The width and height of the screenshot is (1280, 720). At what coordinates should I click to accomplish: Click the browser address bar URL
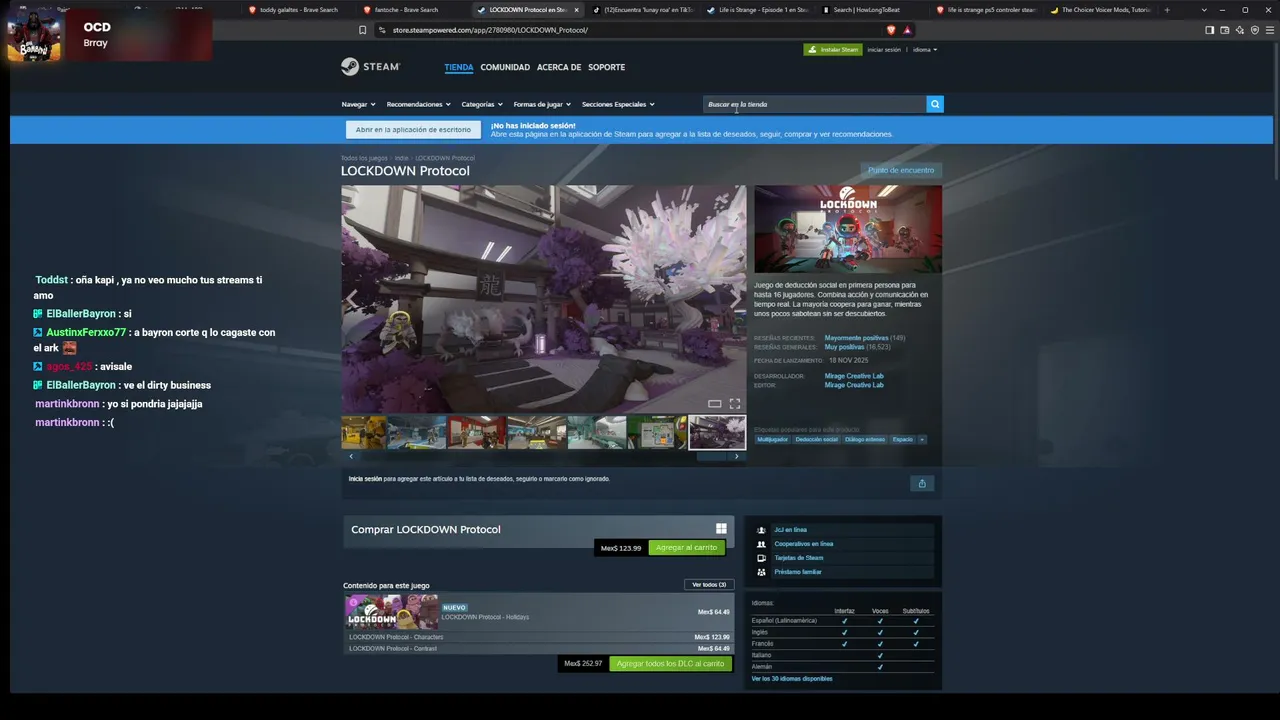pyautogui.click(x=490, y=30)
